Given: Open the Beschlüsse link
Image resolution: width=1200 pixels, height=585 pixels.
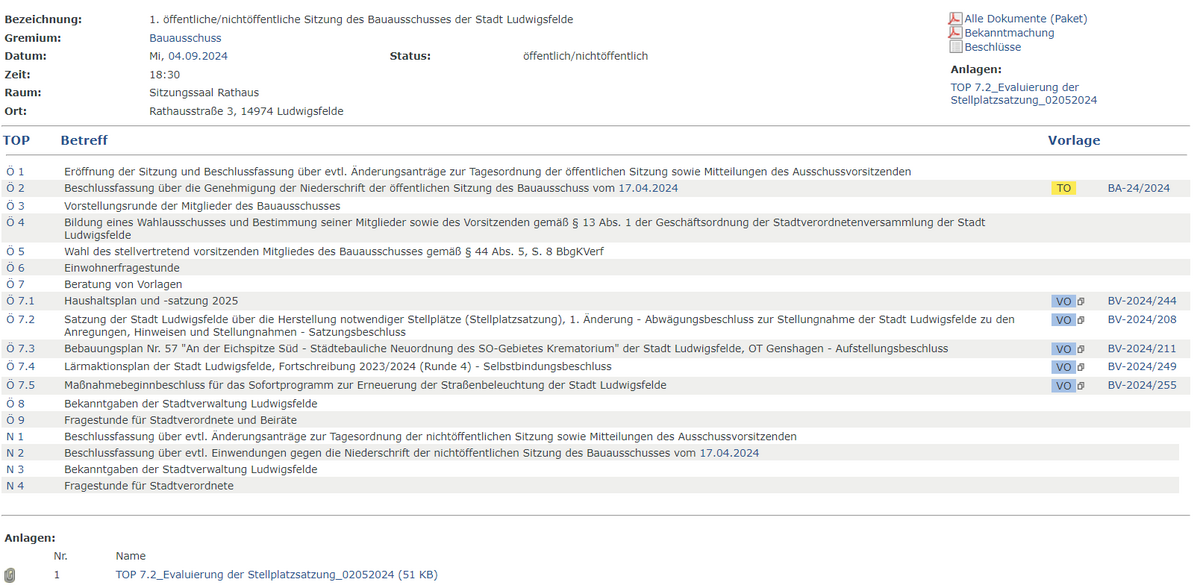Looking at the screenshot, I should [994, 47].
